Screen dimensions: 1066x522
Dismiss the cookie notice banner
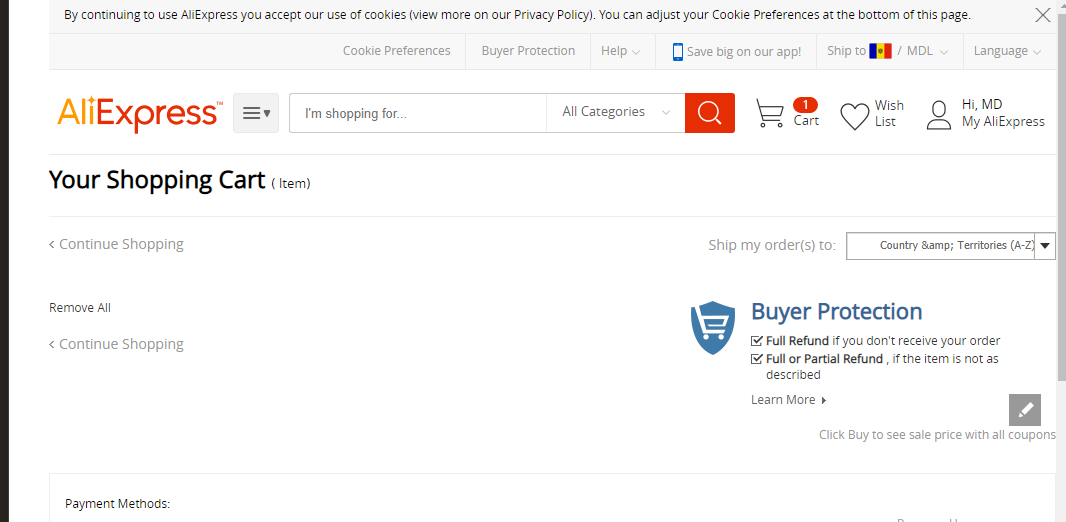click(1042, 15)
